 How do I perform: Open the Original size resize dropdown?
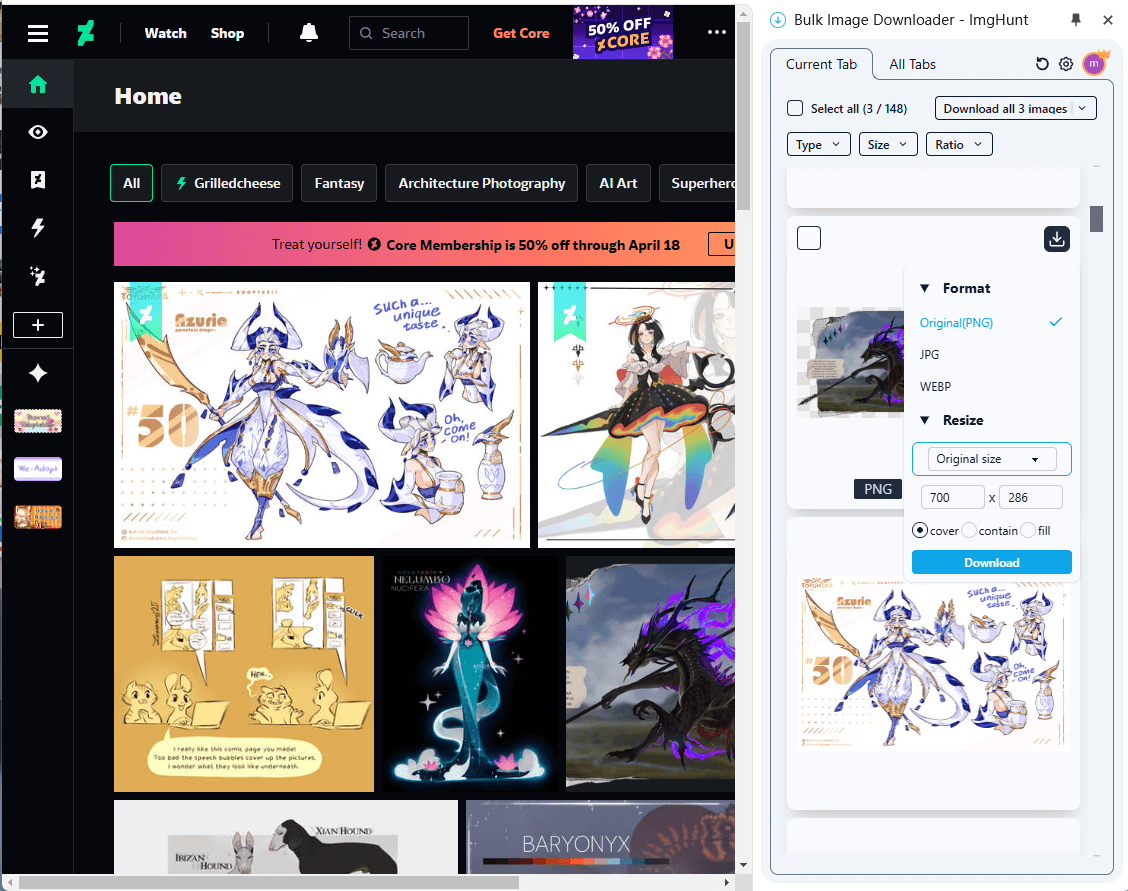click(x=991, y=458)
